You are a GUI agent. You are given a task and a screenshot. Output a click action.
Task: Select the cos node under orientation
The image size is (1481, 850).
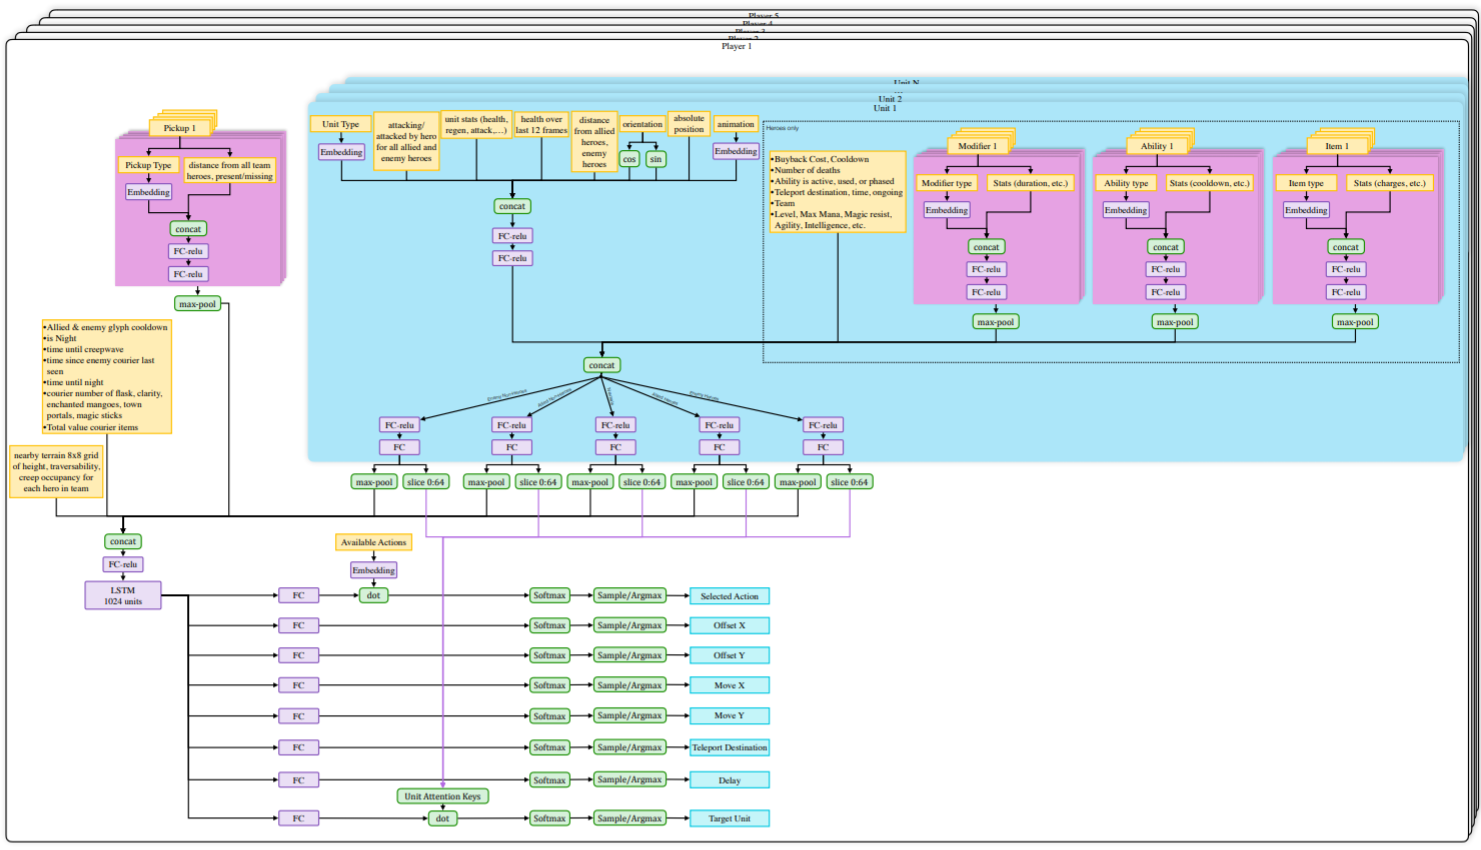click(629, 159)
